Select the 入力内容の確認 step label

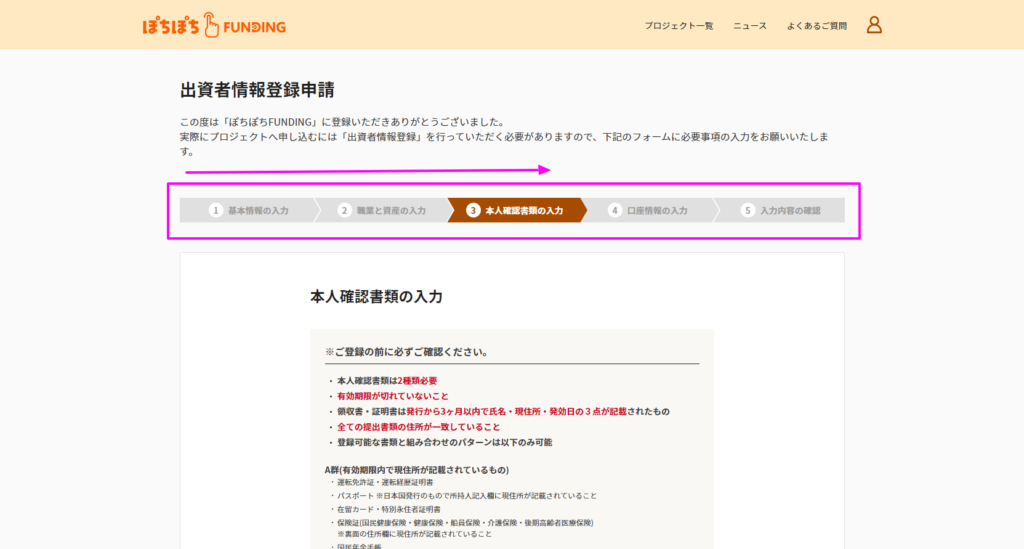pos(790,211)
